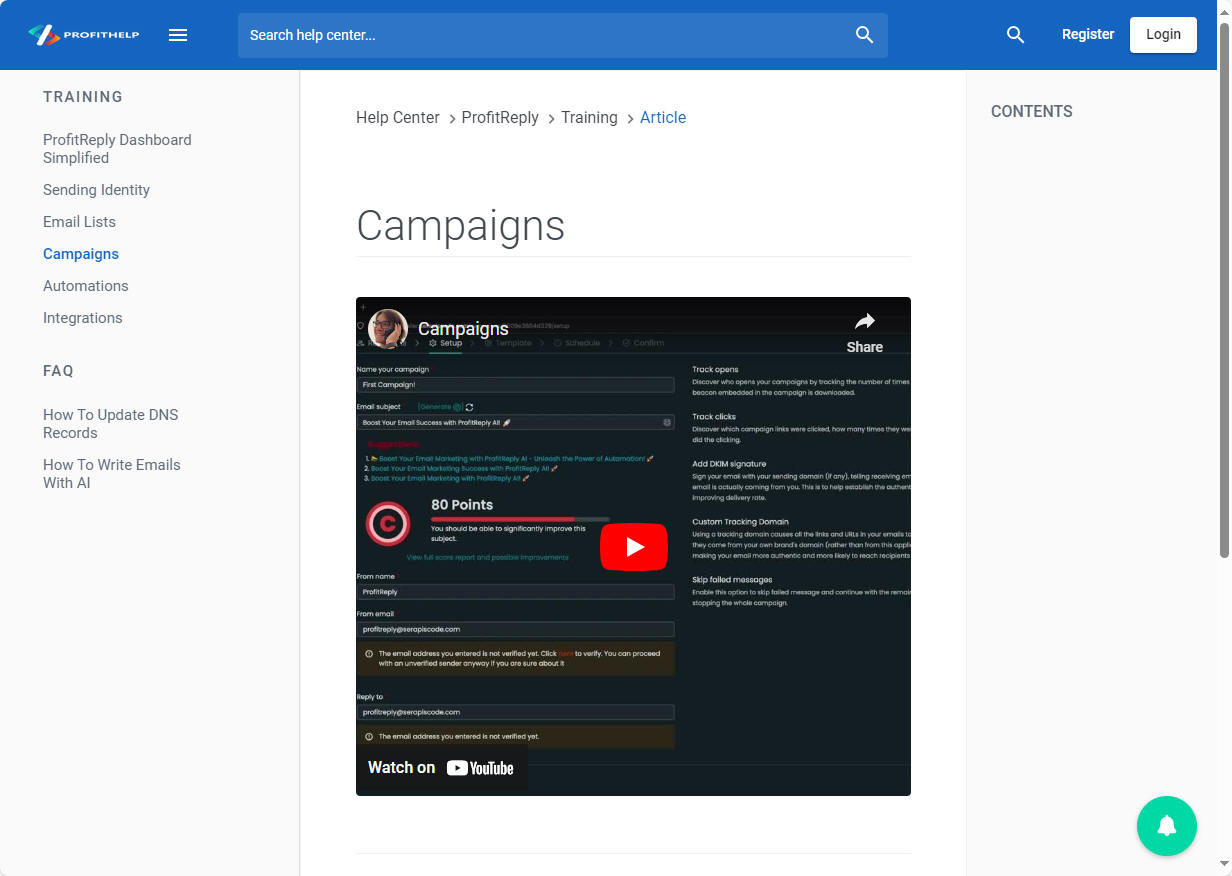Go to ProfitReply breadcrumb
The width and height of the screenshot is (1232, 876).
pyautogui.click(x=500, y=118)
